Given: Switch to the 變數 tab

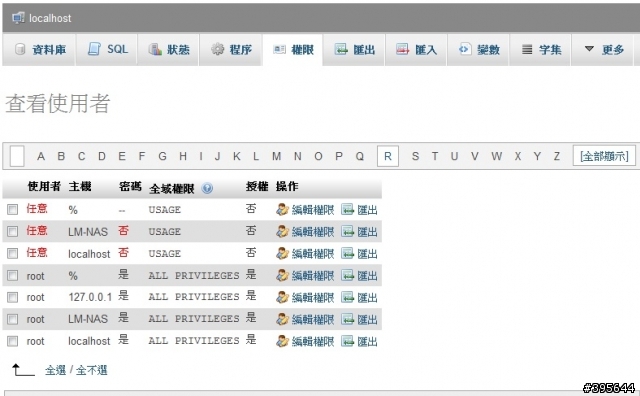Looking at the screenshot, I should pyautogui.click(x=478, y=50).
